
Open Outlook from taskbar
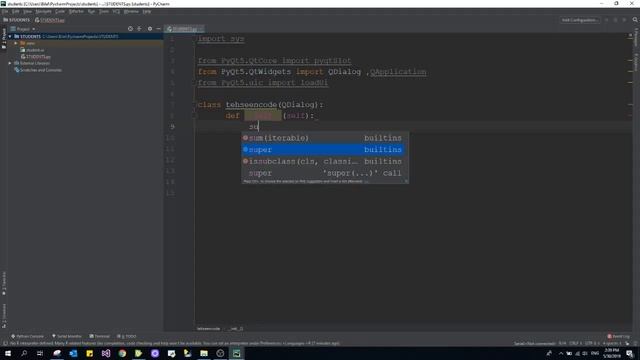[x=73, y=353]
